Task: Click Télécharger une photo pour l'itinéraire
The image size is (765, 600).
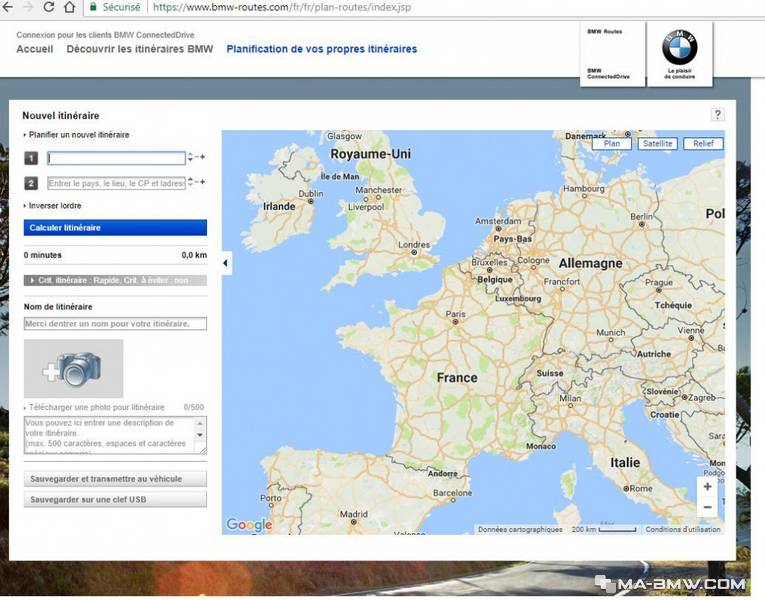Action: pyautogui.click(x=94, y=407)
